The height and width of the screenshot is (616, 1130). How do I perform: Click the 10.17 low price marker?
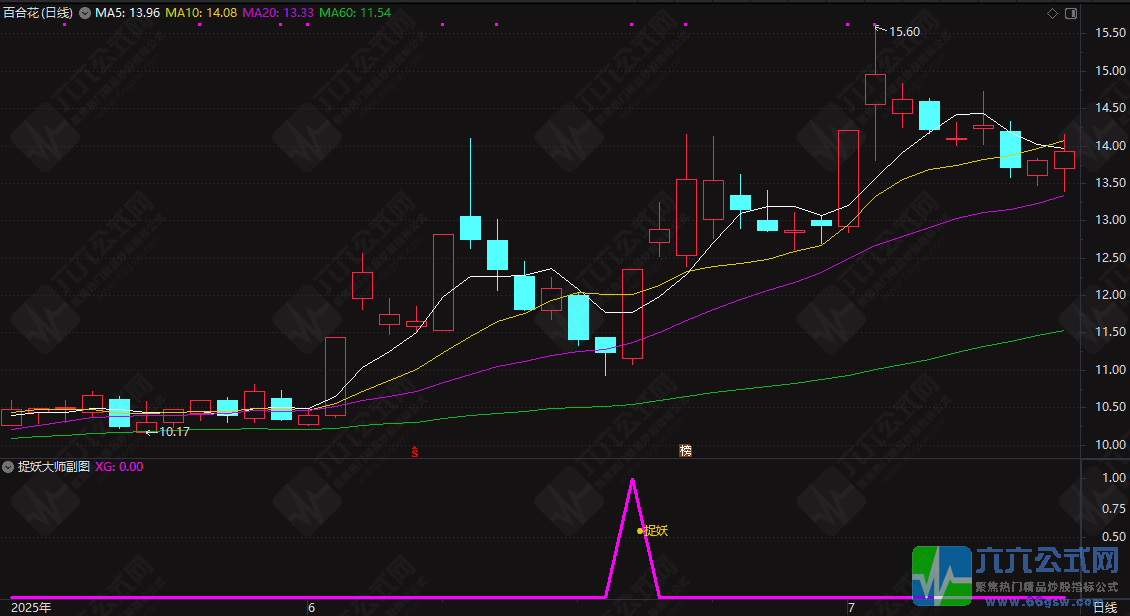pyautogui.click(x=174, y=432)
